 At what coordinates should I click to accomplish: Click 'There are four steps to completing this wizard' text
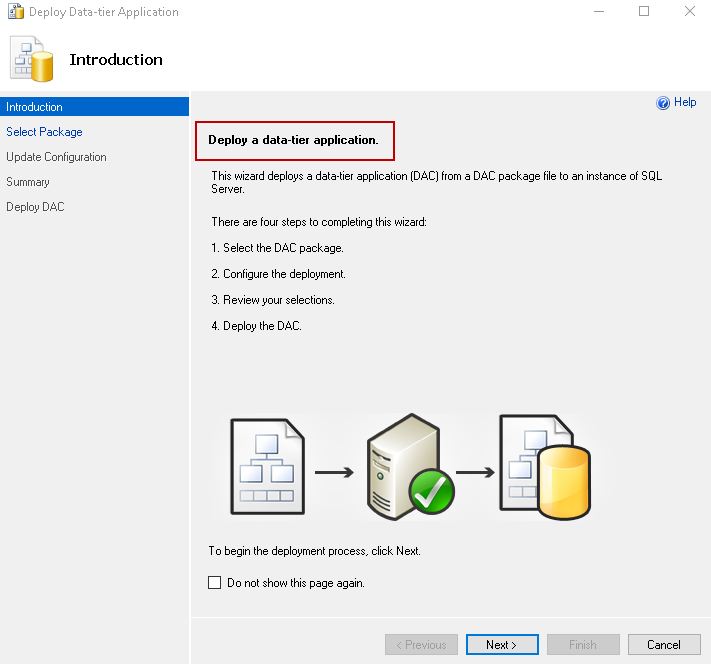[x=319, y=222]
